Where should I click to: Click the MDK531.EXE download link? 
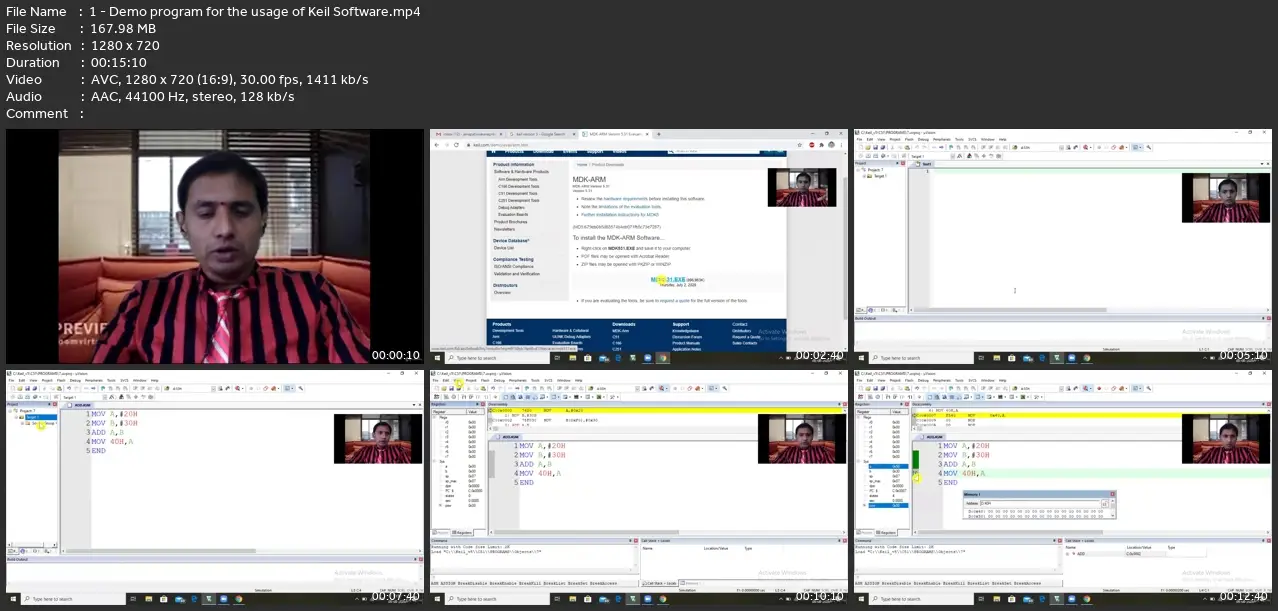[668, 280]
